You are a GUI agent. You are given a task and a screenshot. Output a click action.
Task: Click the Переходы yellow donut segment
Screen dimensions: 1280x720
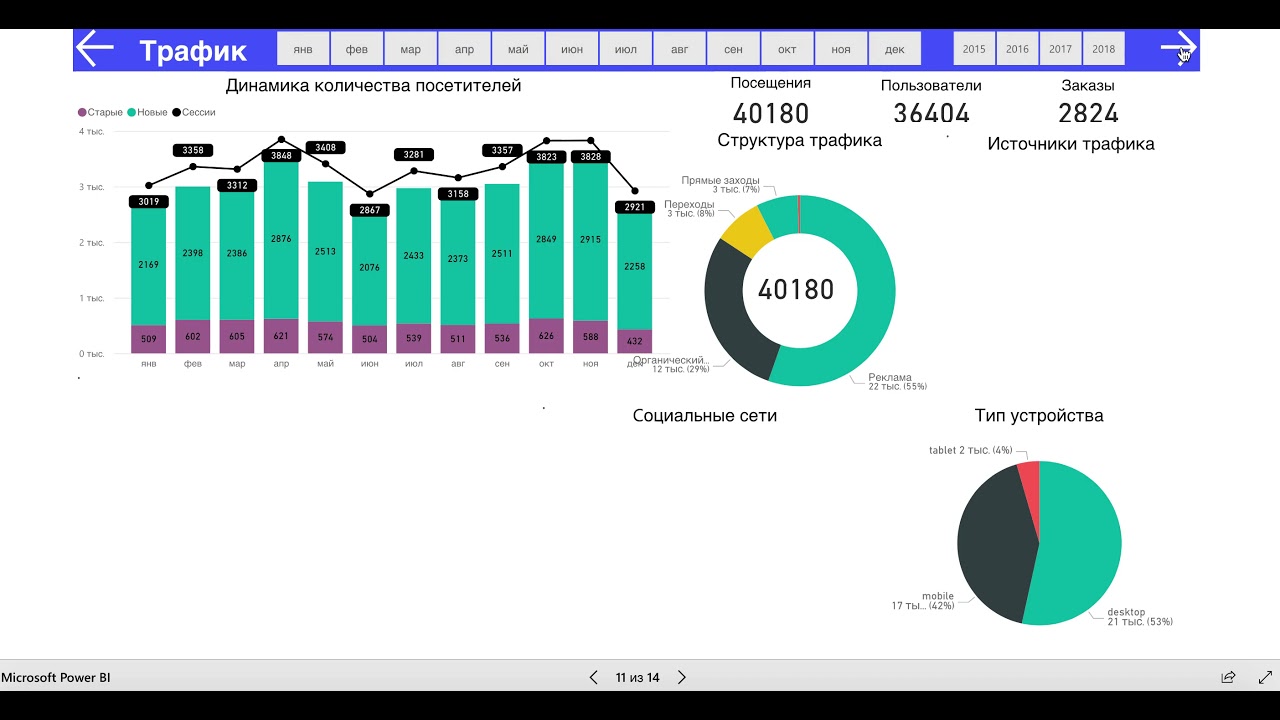coord(747,231)
